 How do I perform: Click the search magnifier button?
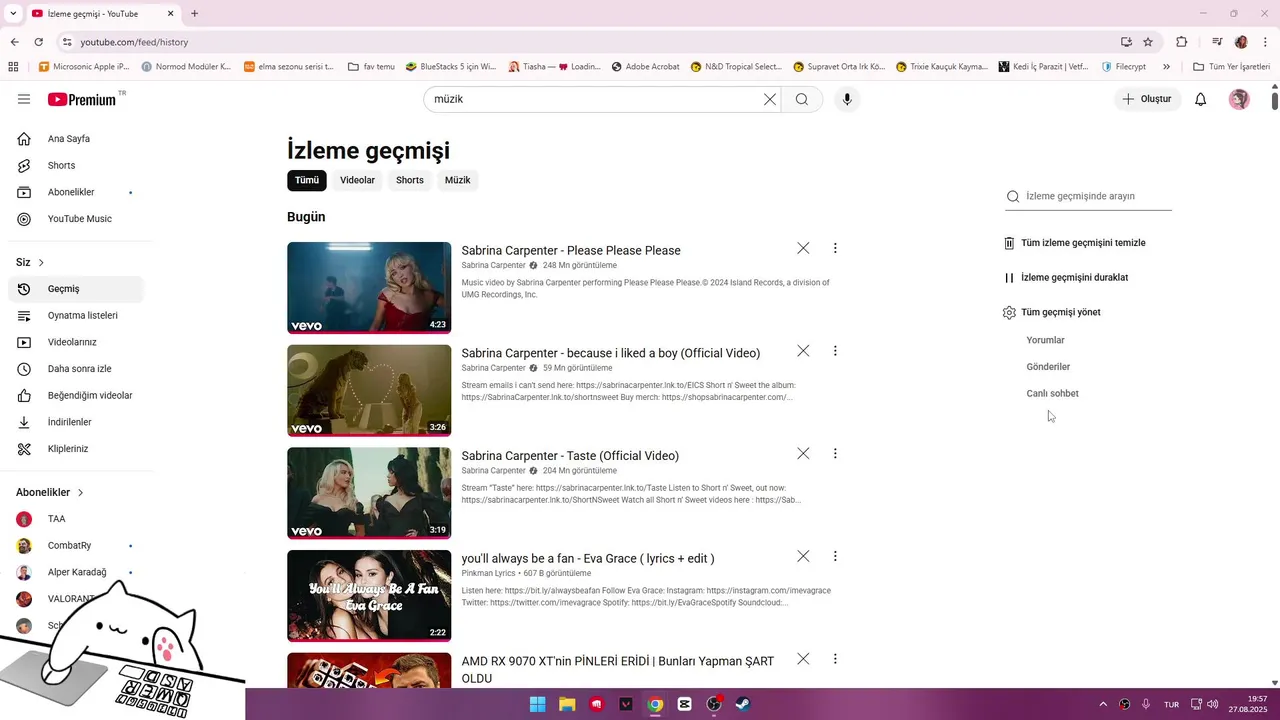tap(802, 99)
